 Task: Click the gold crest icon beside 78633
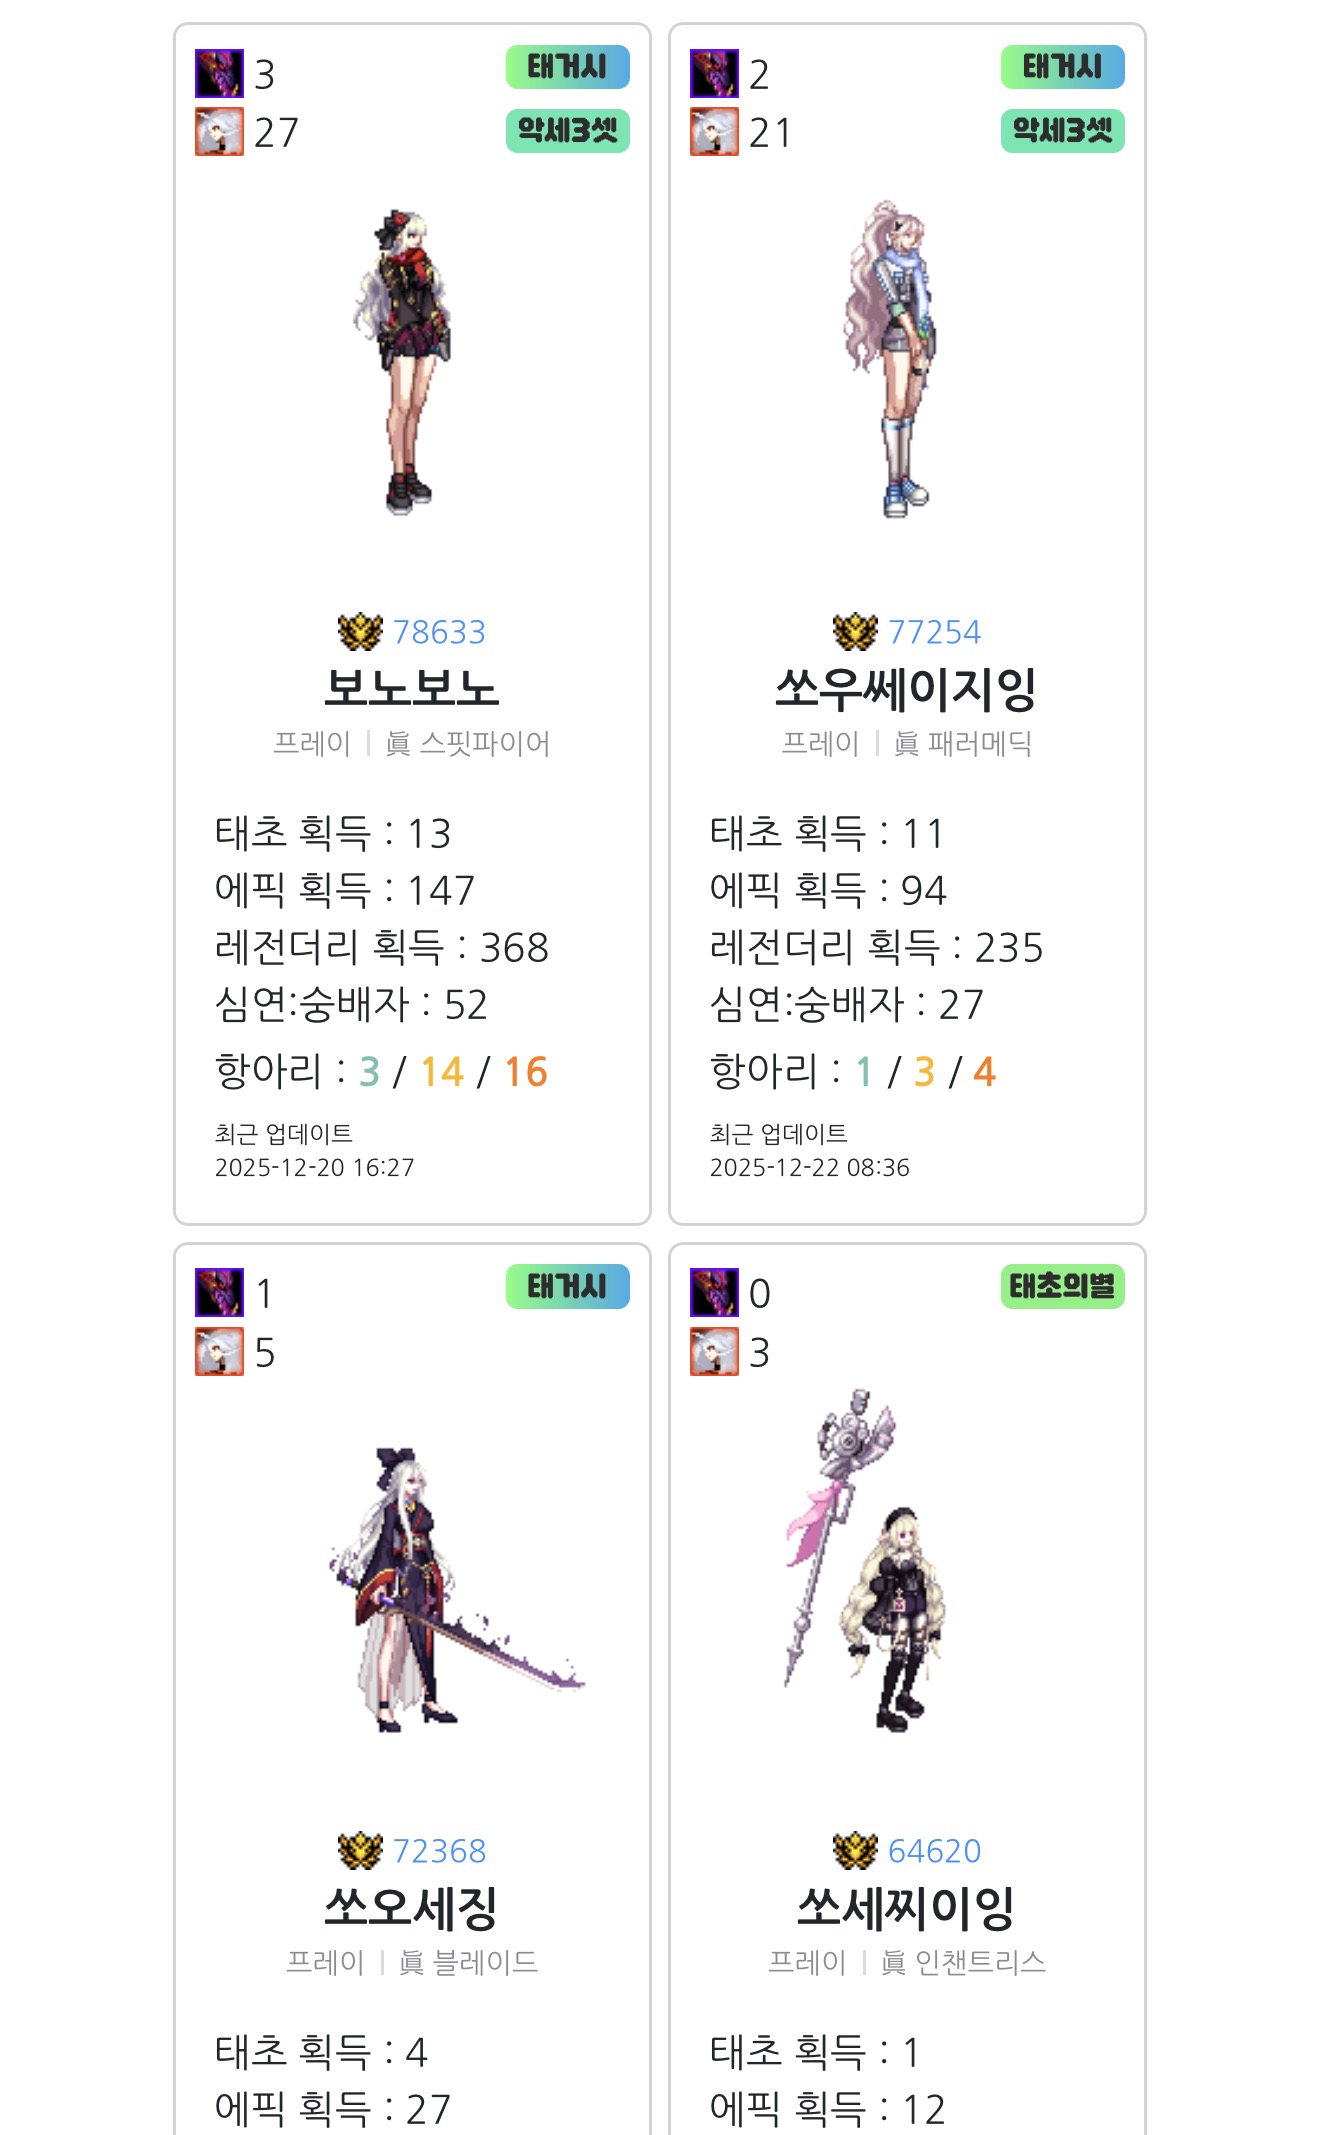pos(360,632)
